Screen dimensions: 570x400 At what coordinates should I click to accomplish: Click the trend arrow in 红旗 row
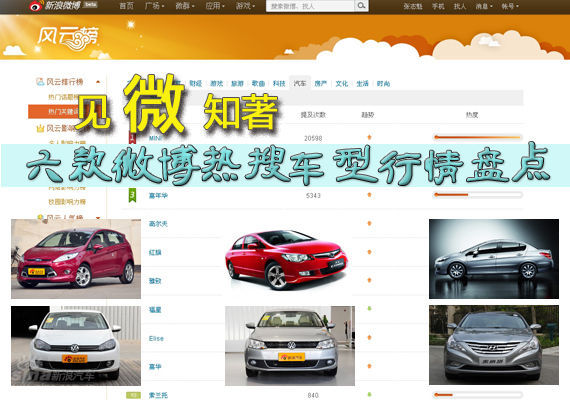tap(369, 252)
